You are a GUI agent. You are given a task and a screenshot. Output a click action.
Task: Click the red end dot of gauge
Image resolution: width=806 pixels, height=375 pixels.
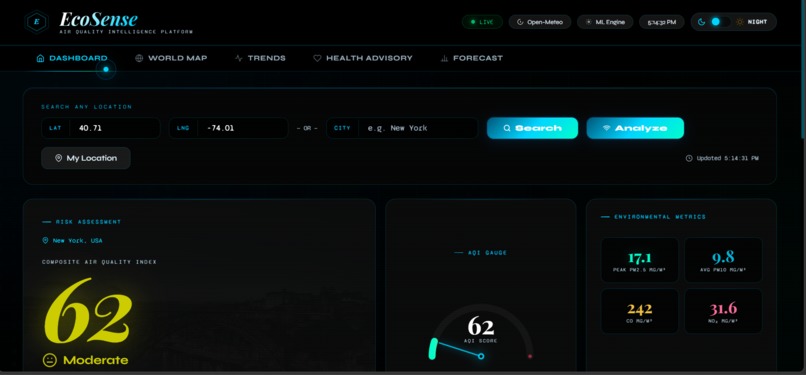pyautogui.click(x=530, y=356)
